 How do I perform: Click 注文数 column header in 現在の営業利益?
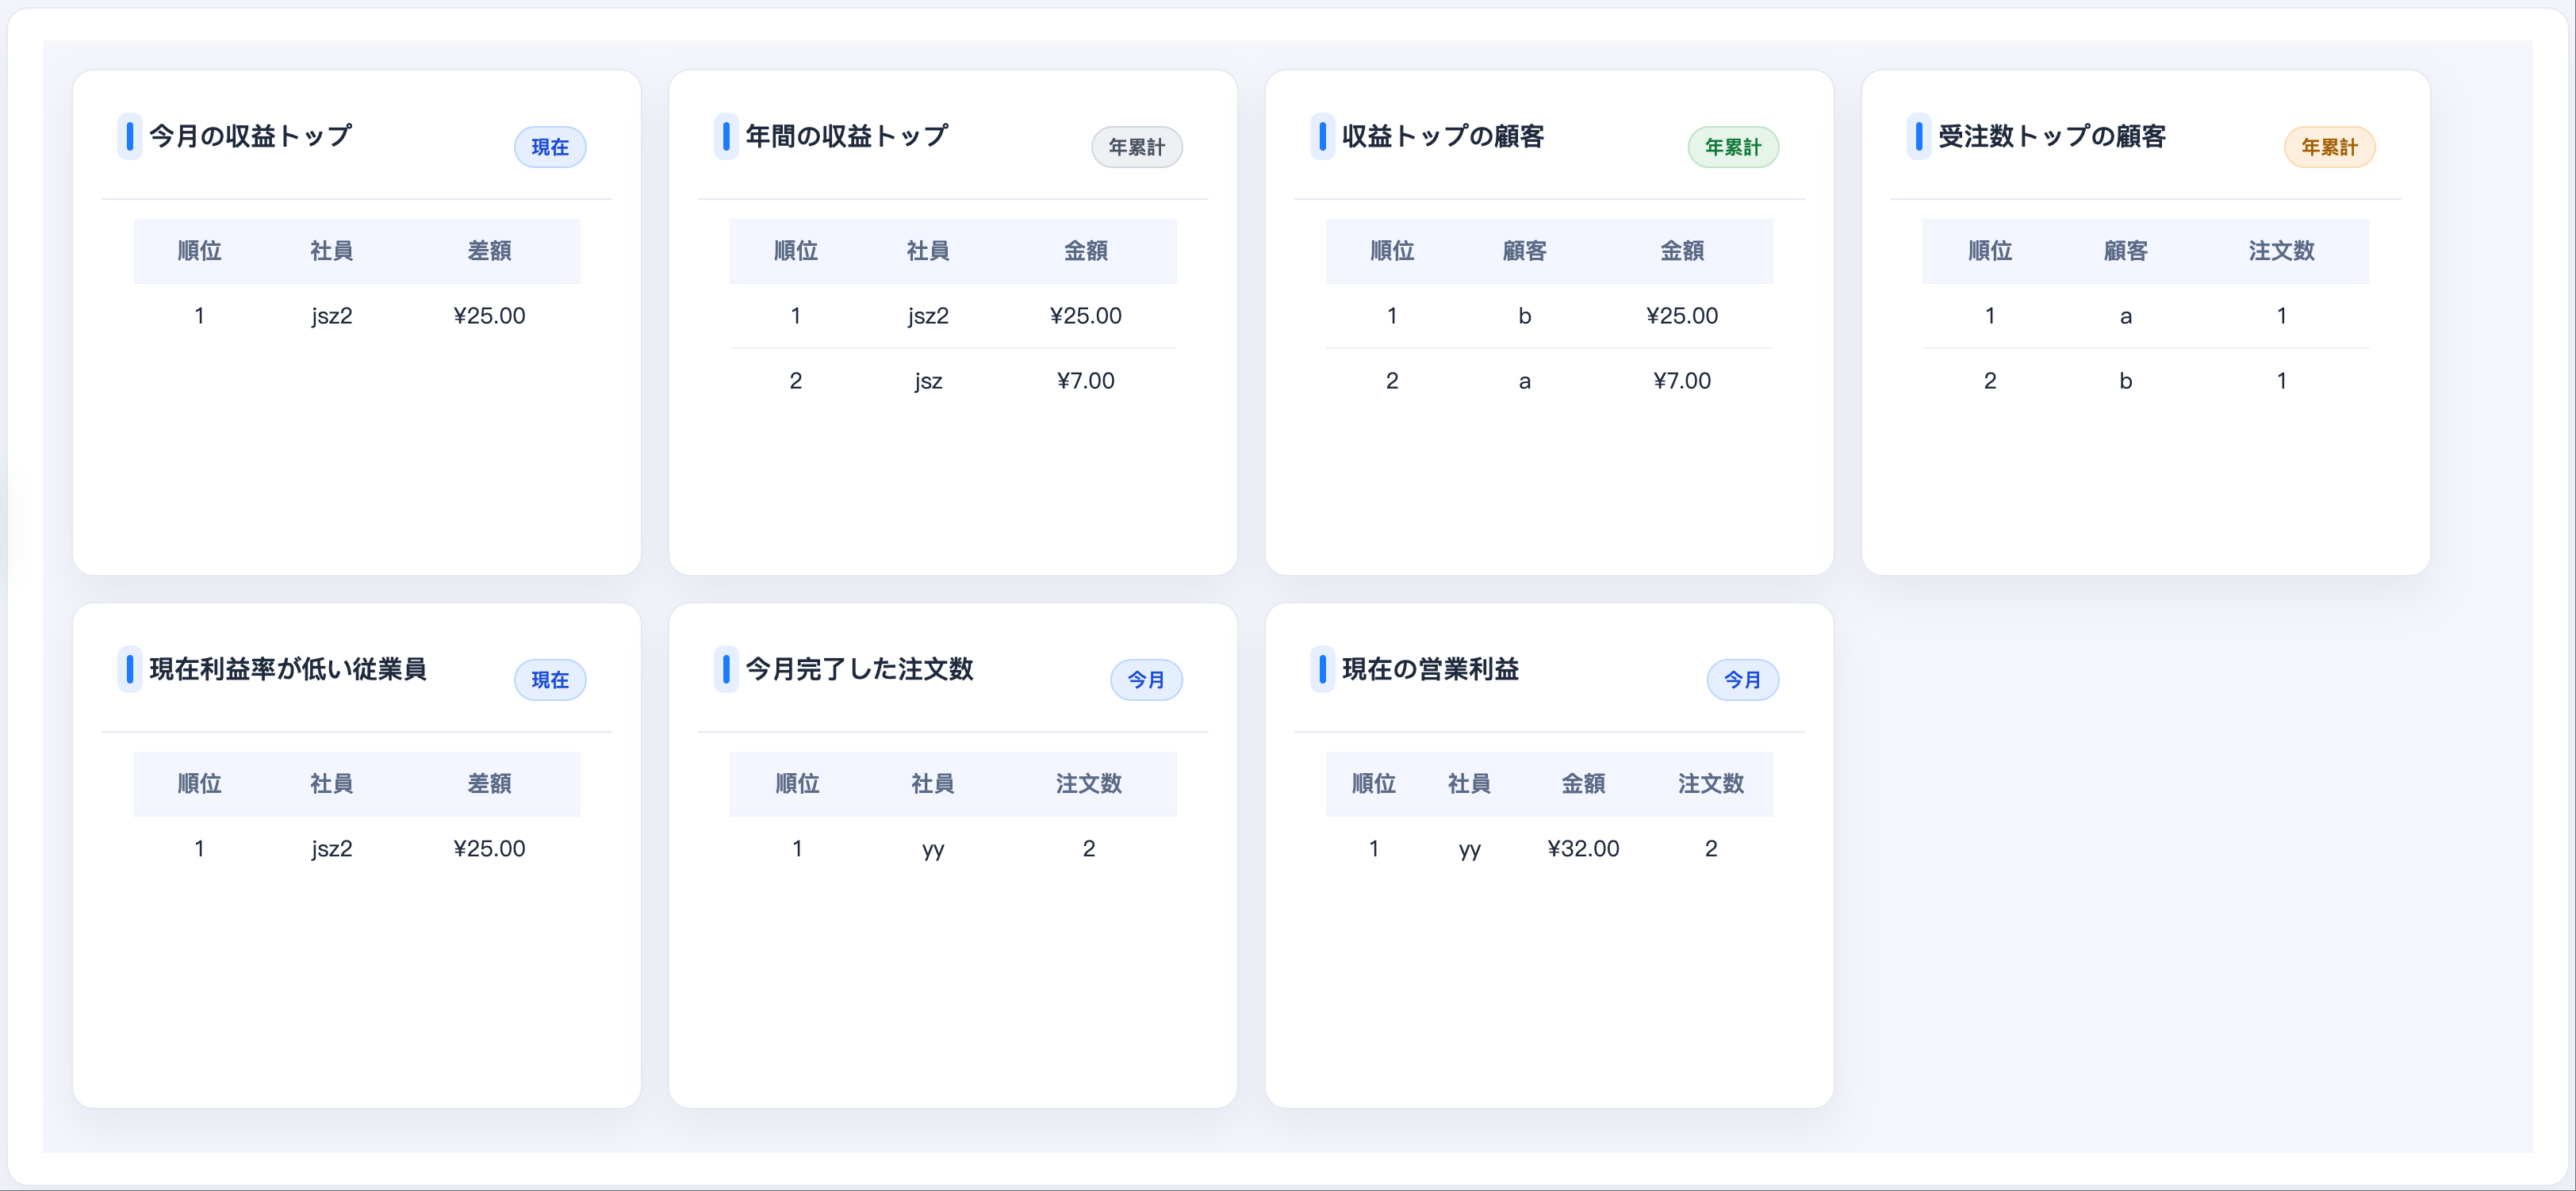(x=1710, y=784)
